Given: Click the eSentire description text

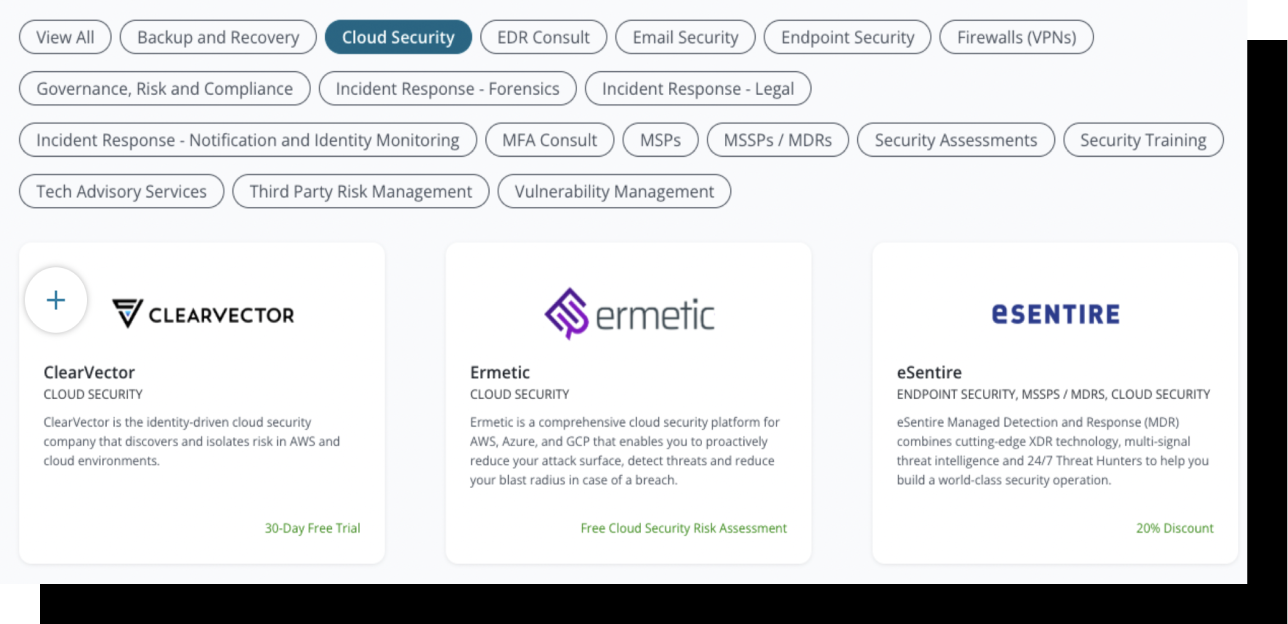Looking at the screenshot, I should (x=1053, y=451).
